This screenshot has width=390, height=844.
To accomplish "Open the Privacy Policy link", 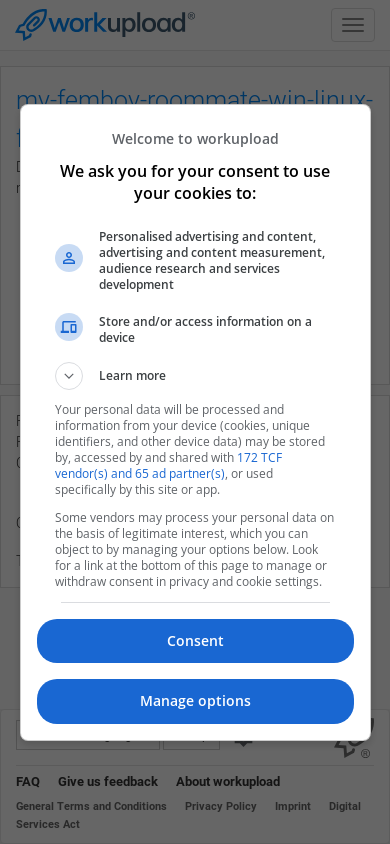I will [221, 806].
